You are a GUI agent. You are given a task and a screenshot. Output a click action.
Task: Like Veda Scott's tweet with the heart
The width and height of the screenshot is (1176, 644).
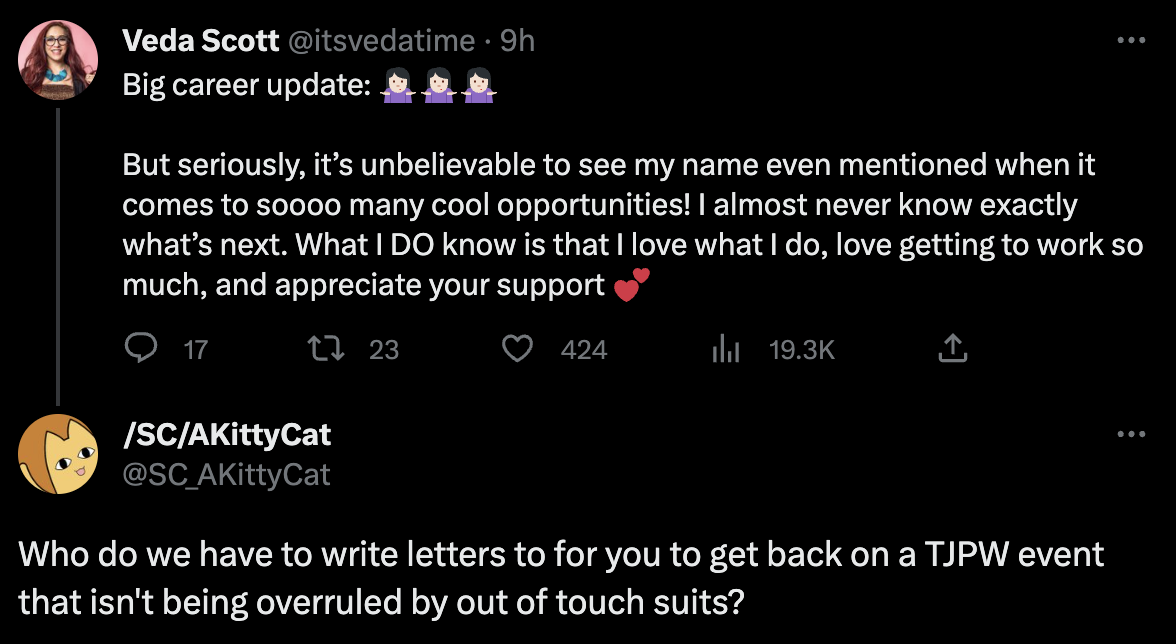[516, 348]
